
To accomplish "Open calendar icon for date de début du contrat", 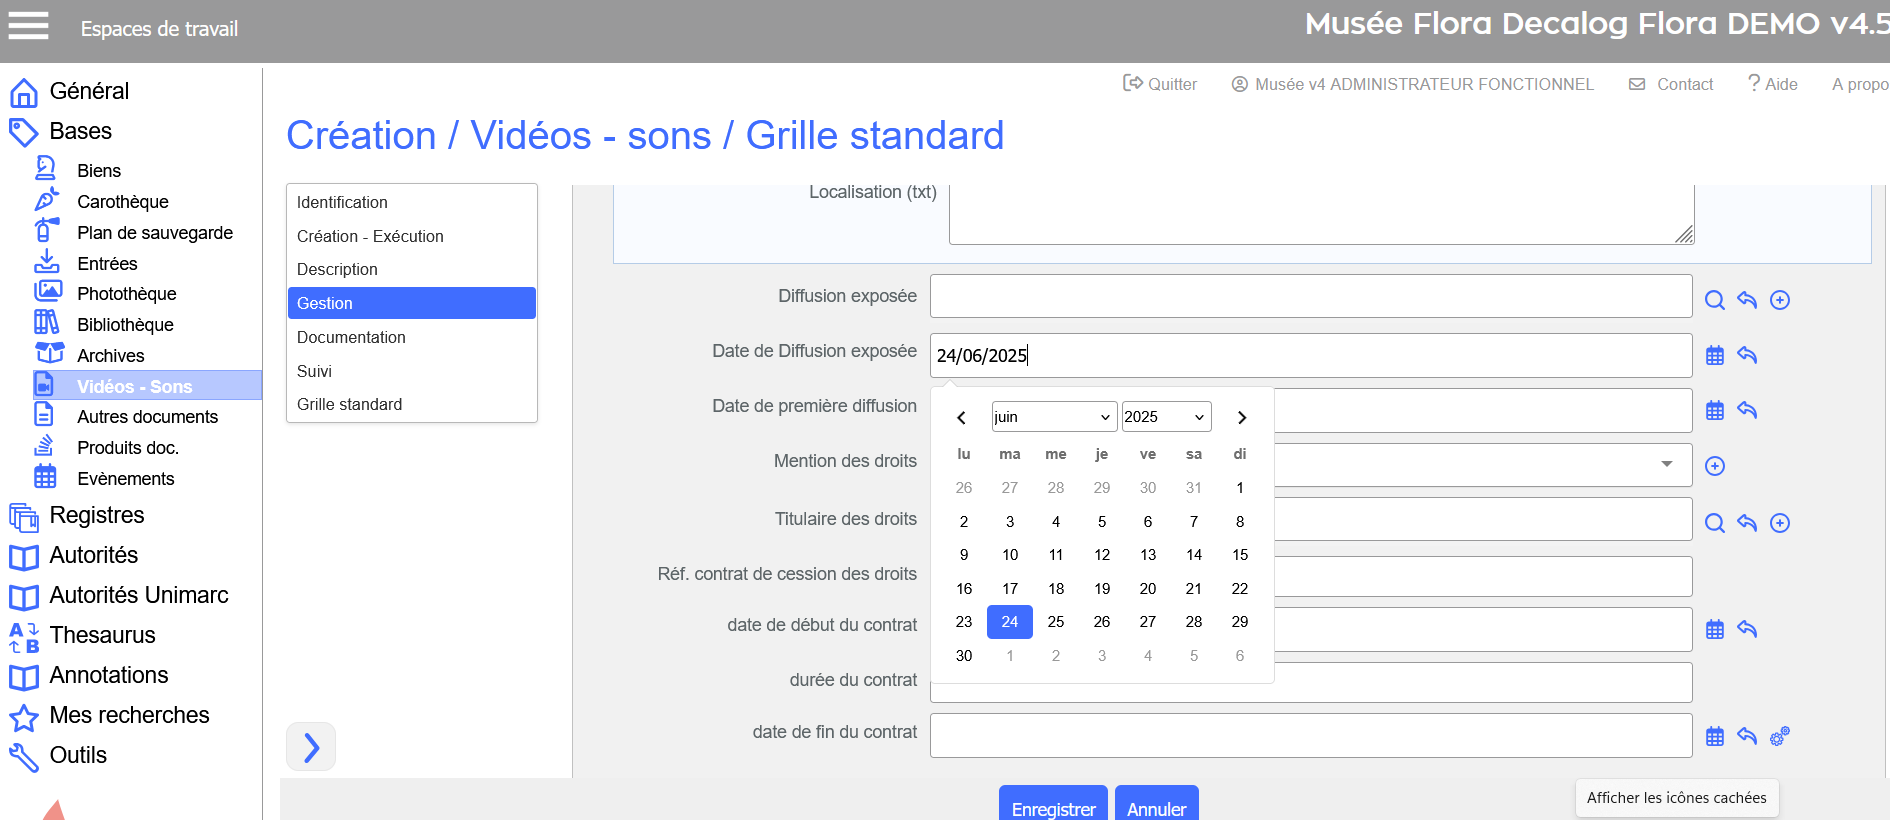I will tap(1714, 629).
